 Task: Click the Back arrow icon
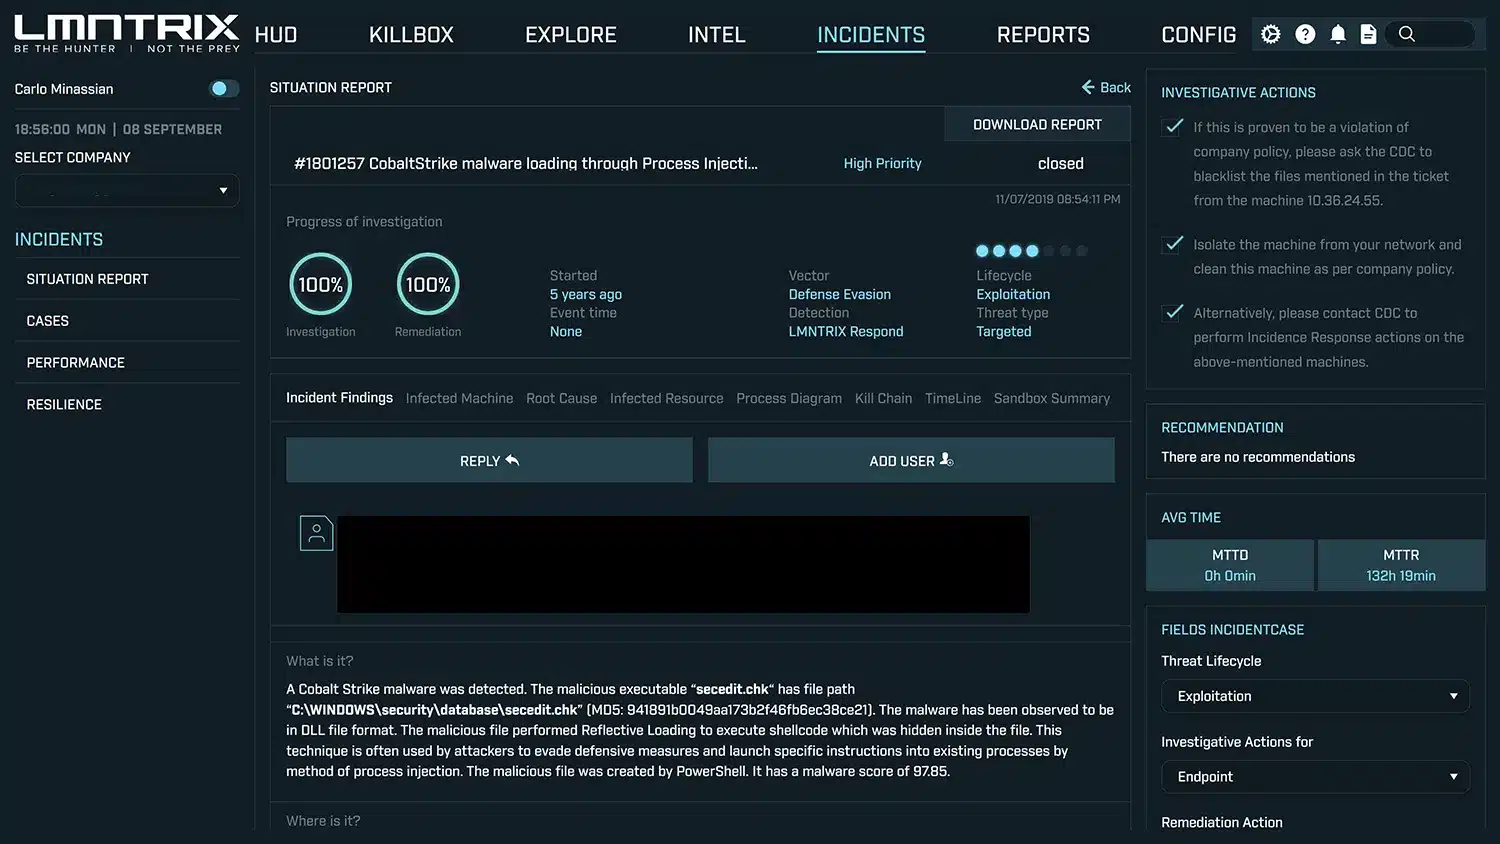click(1088, 87)
